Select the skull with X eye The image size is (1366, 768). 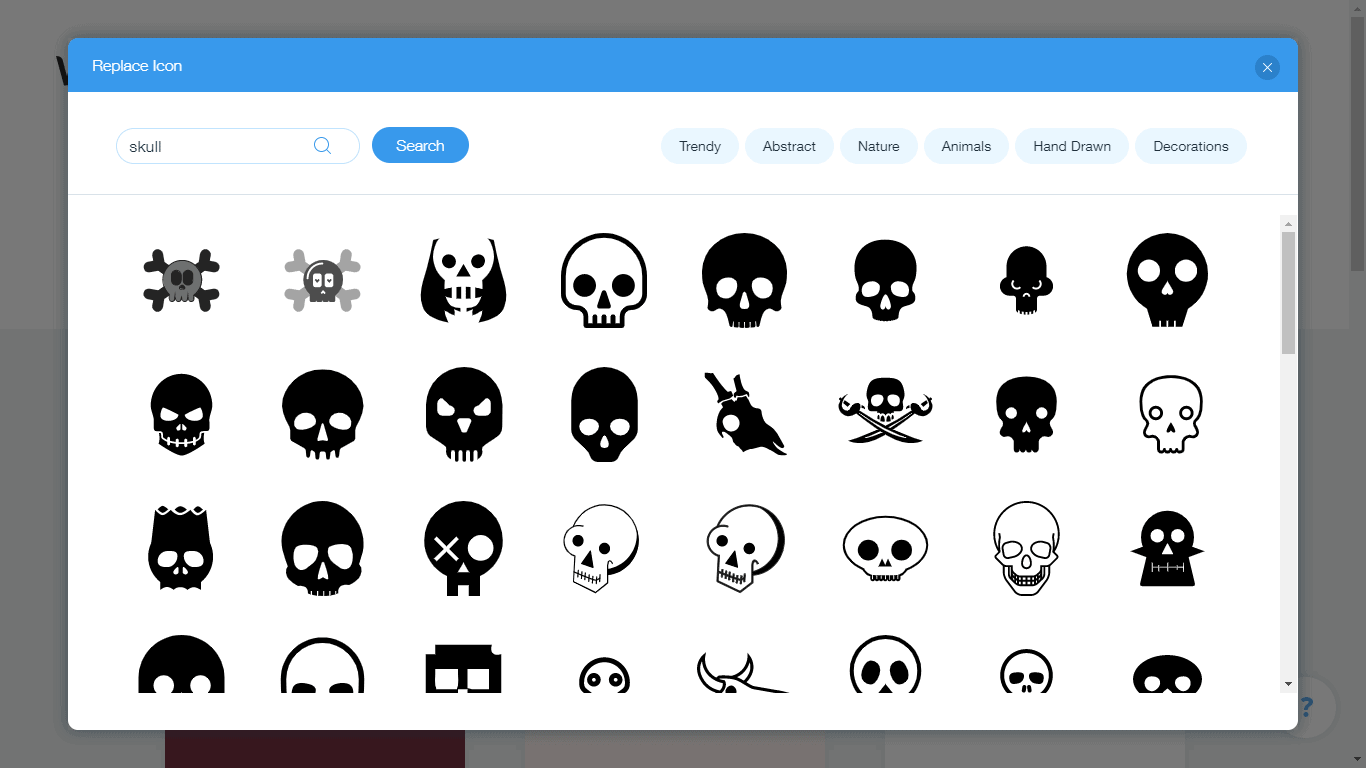463,548
